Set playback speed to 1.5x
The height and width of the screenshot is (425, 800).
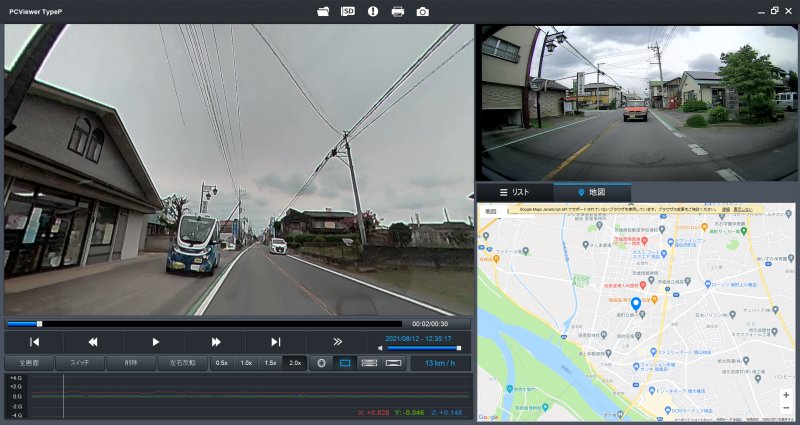270,363
